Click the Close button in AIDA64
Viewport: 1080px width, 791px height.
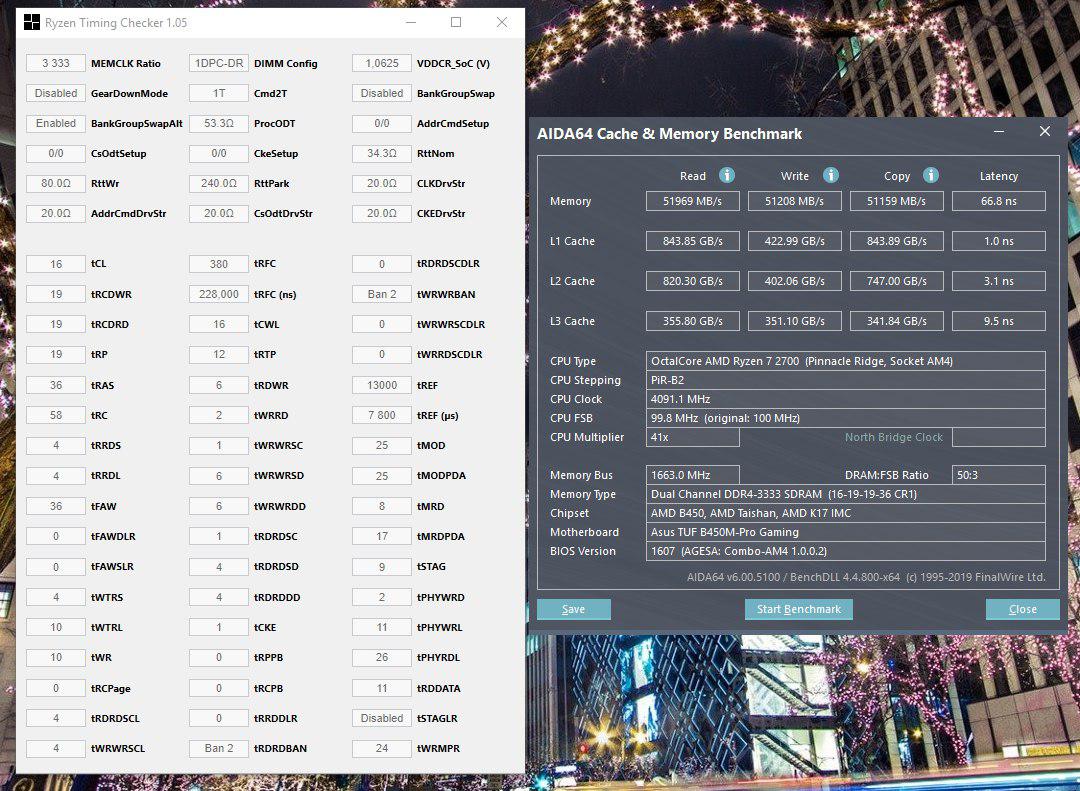1023,609
